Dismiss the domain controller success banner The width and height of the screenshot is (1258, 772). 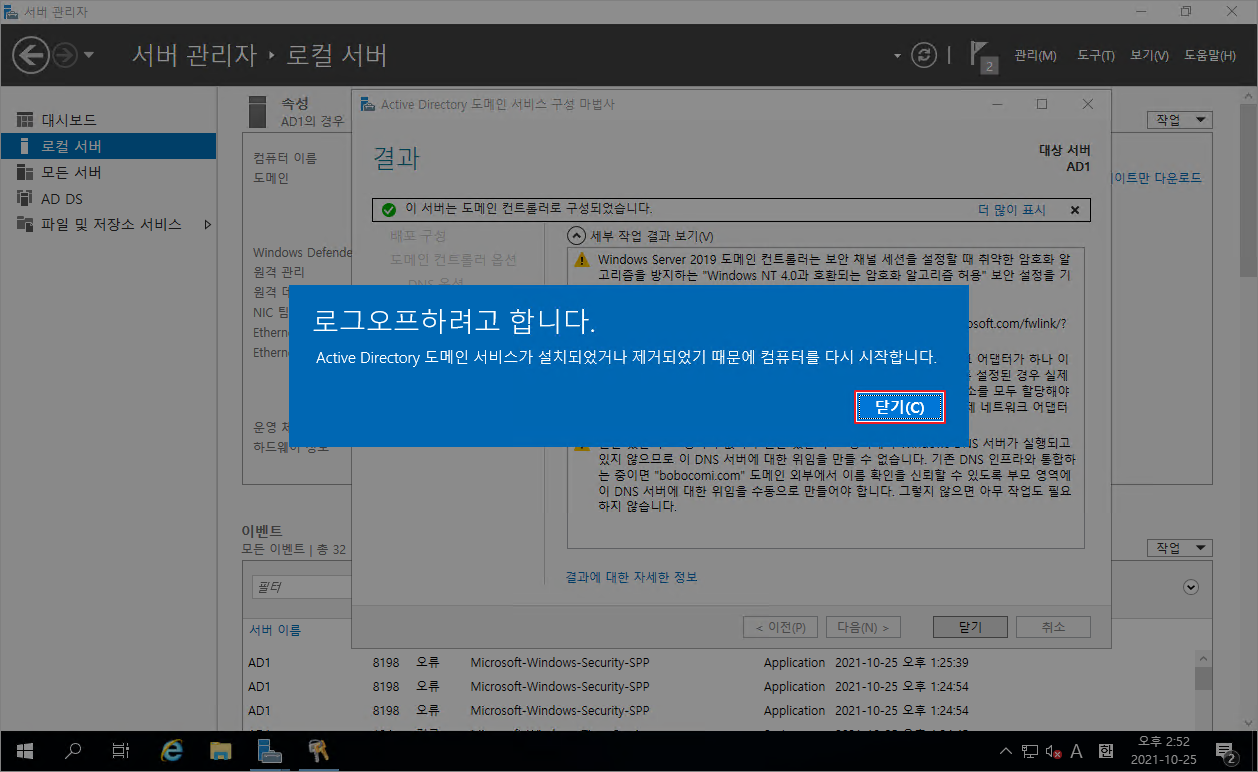1074,210
